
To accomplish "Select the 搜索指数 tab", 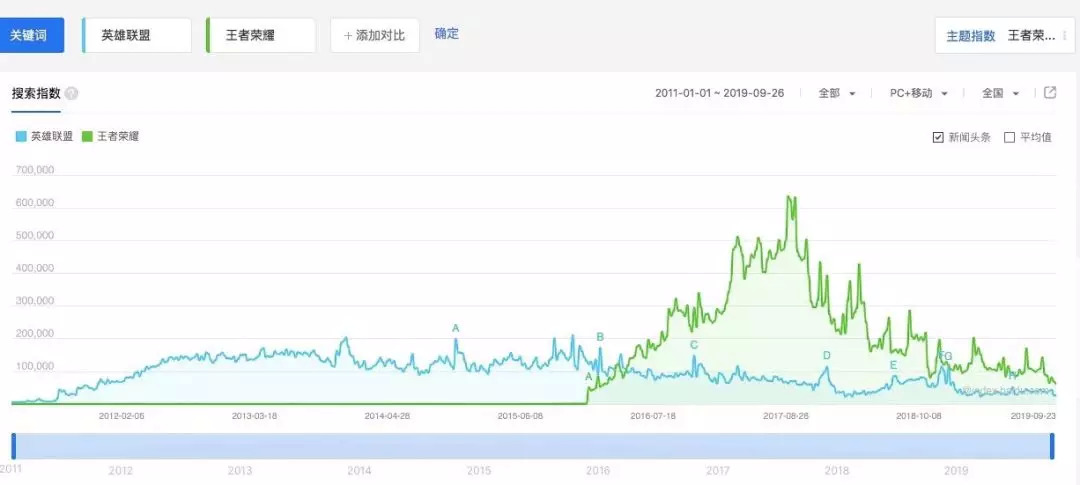I will click(36, 93).
